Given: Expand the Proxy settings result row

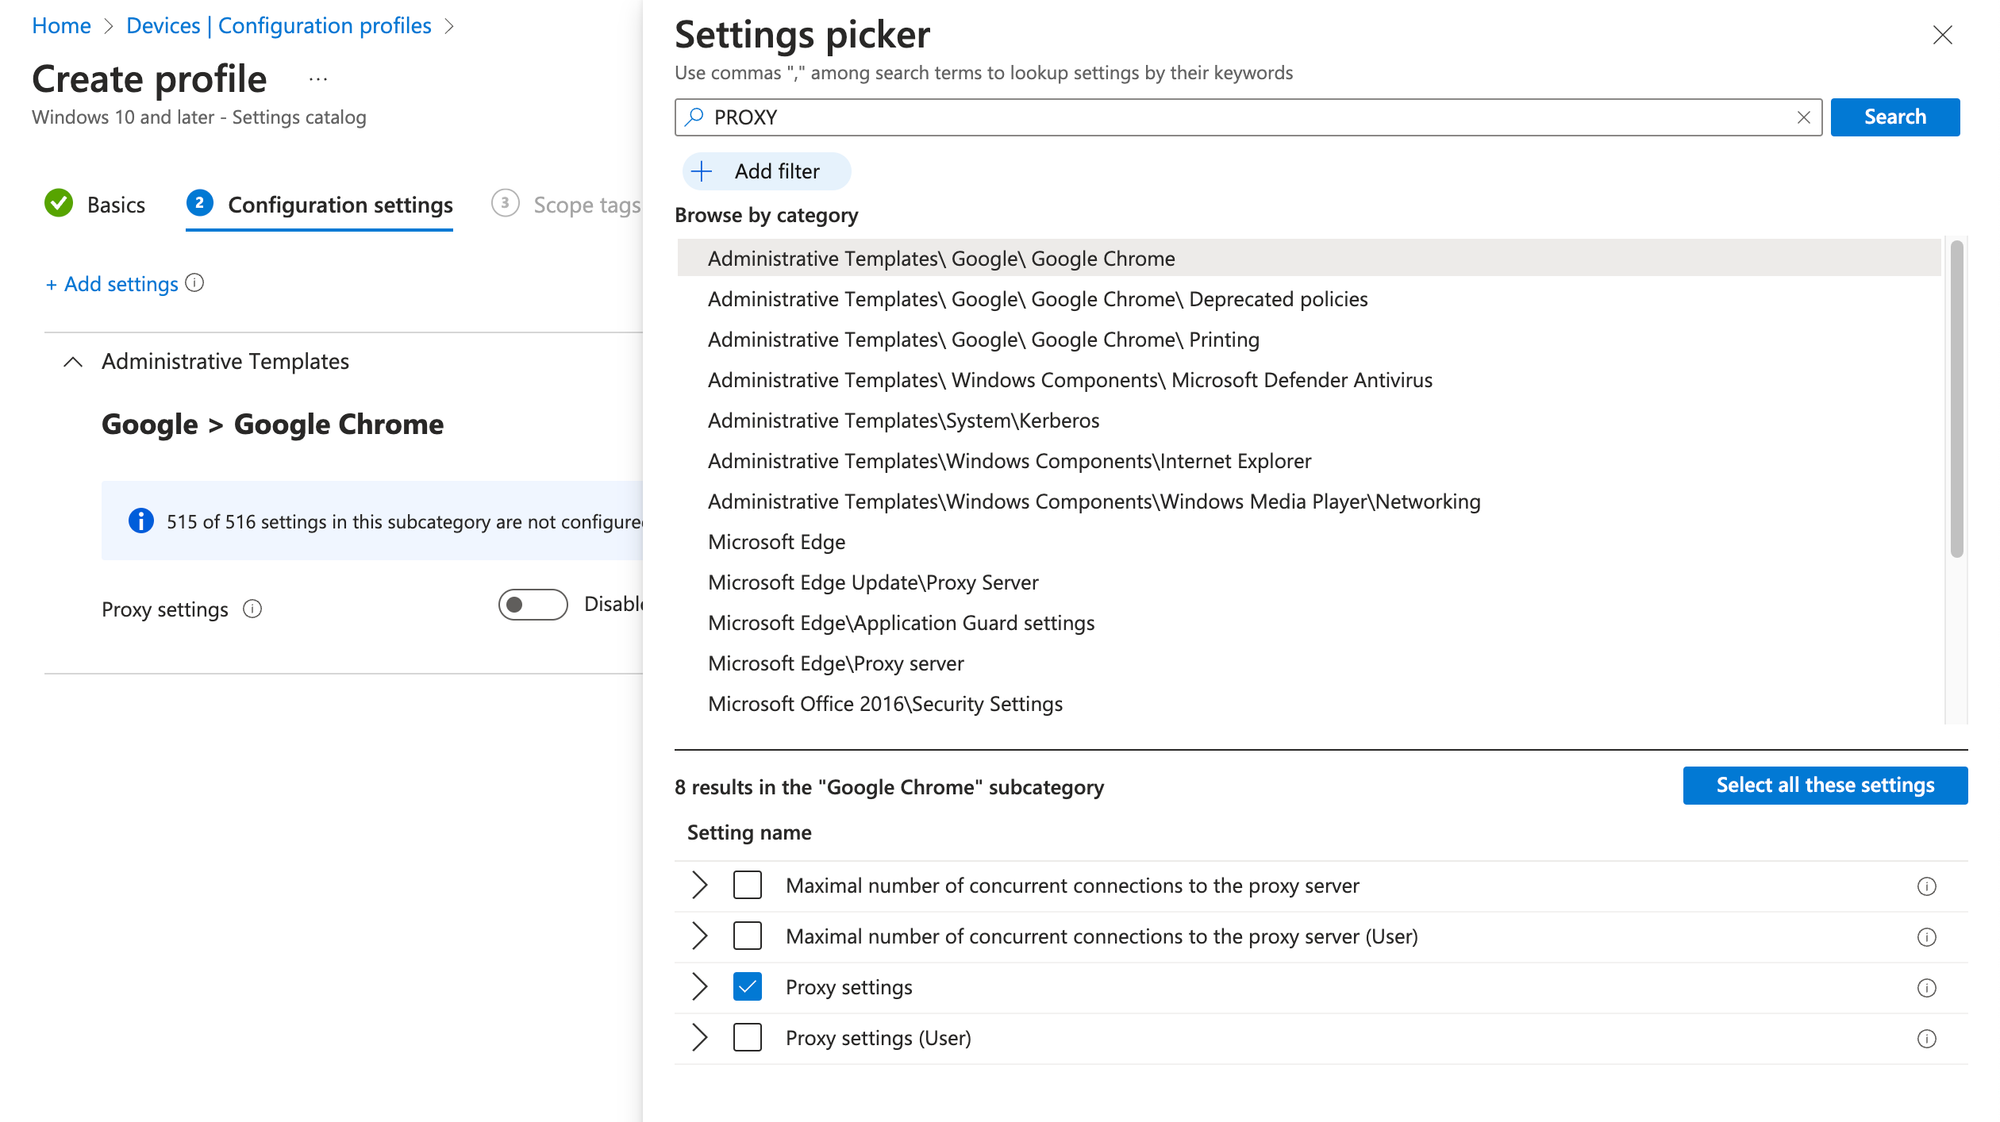Looking at the screenshot, I should click(x=700, y=987).
